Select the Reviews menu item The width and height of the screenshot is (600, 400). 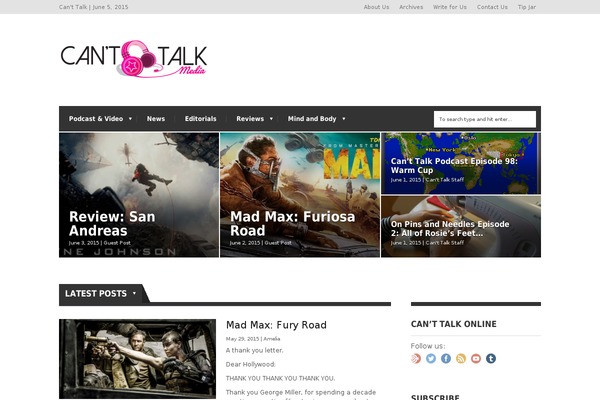pyautogui.click(x=250, y=119)
